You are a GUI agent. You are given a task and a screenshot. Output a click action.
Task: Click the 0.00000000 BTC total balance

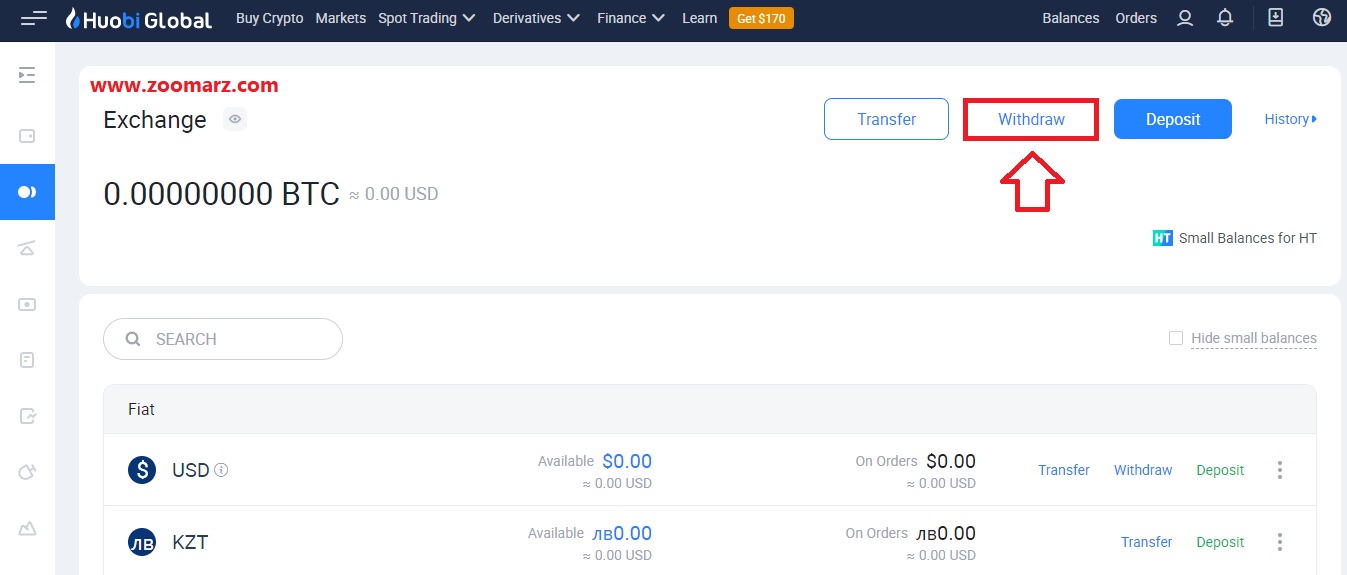[x=222, y=193]
